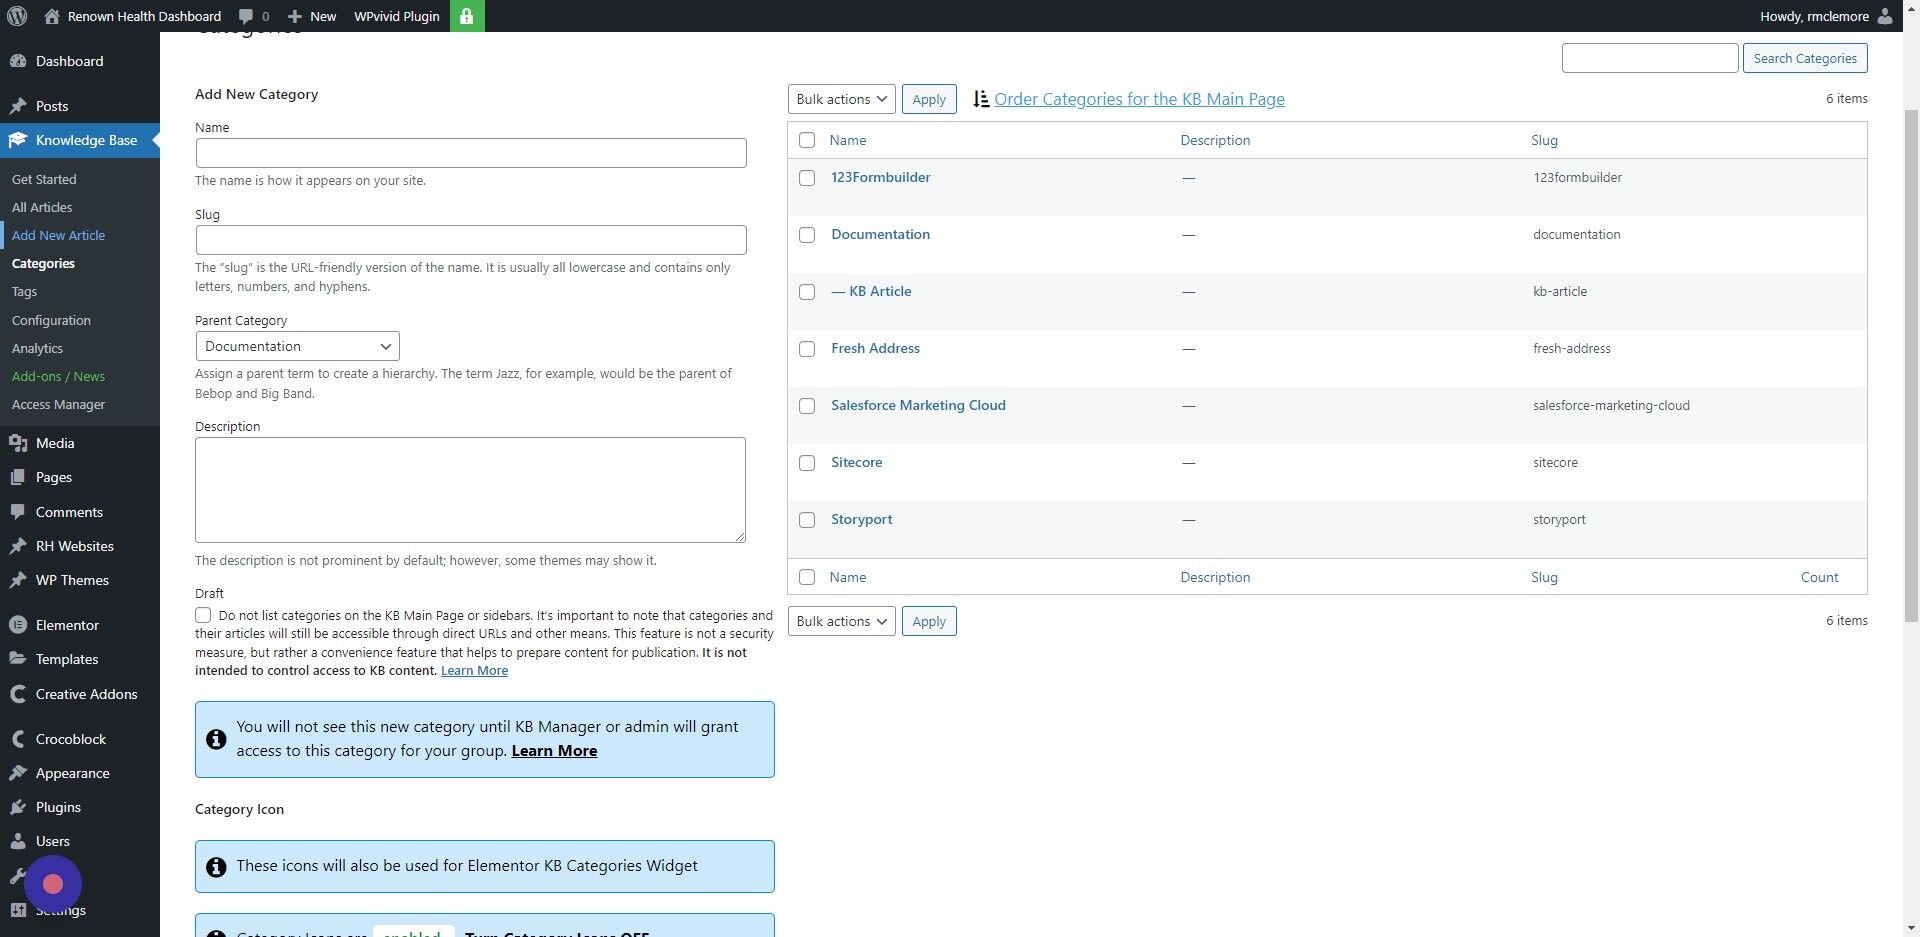Open Get Started submenu item
The width and height of the screenshot is (1920, 937).
[x=44, y=179]
